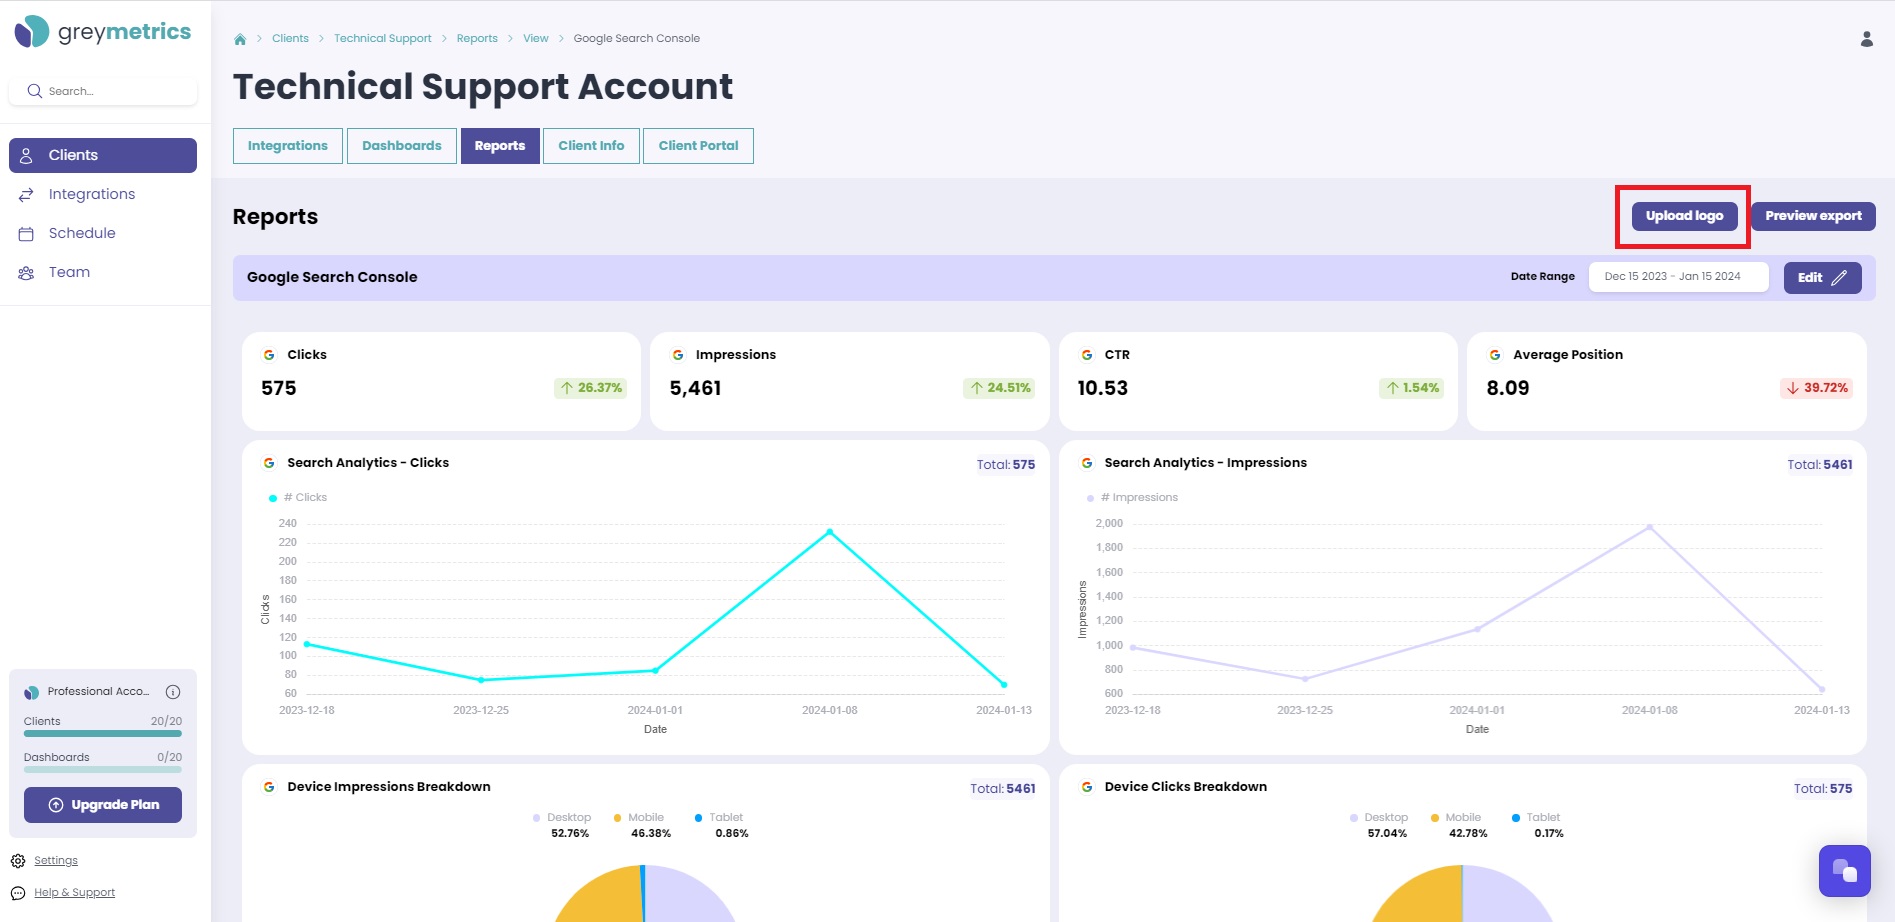This screenshot has height=922, width=1895.
Task: Click Google icon beside Device Clicks Breakdown
Action: [x=1087, y=787]
